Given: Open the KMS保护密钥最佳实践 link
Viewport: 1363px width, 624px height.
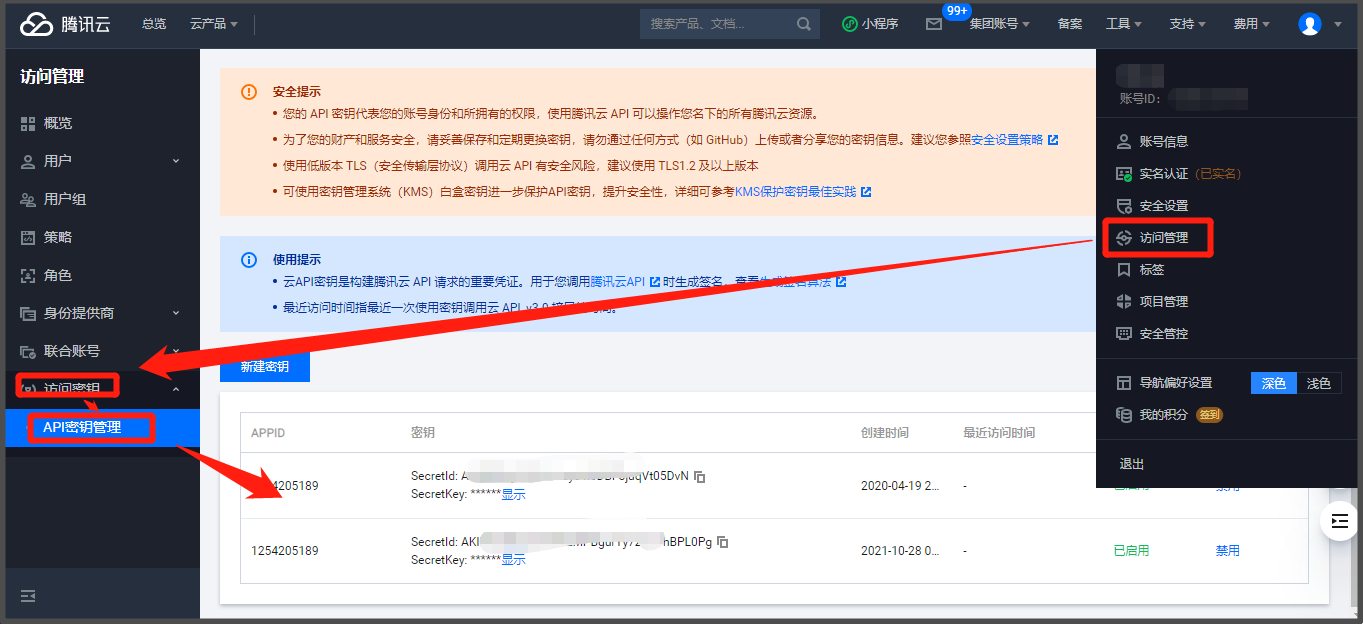Looking at the screenshot, I should (795, 192).
